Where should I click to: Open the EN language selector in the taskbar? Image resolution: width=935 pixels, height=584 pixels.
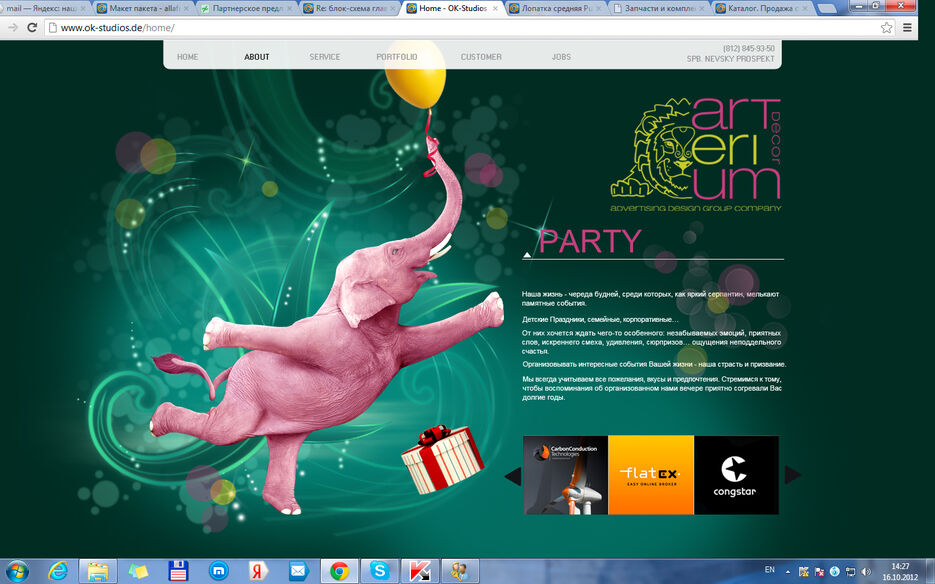770,570
